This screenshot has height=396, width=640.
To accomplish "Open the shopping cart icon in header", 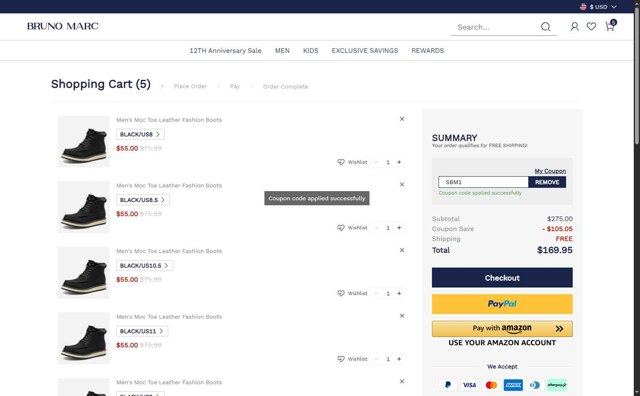I will tap(610, 26).
